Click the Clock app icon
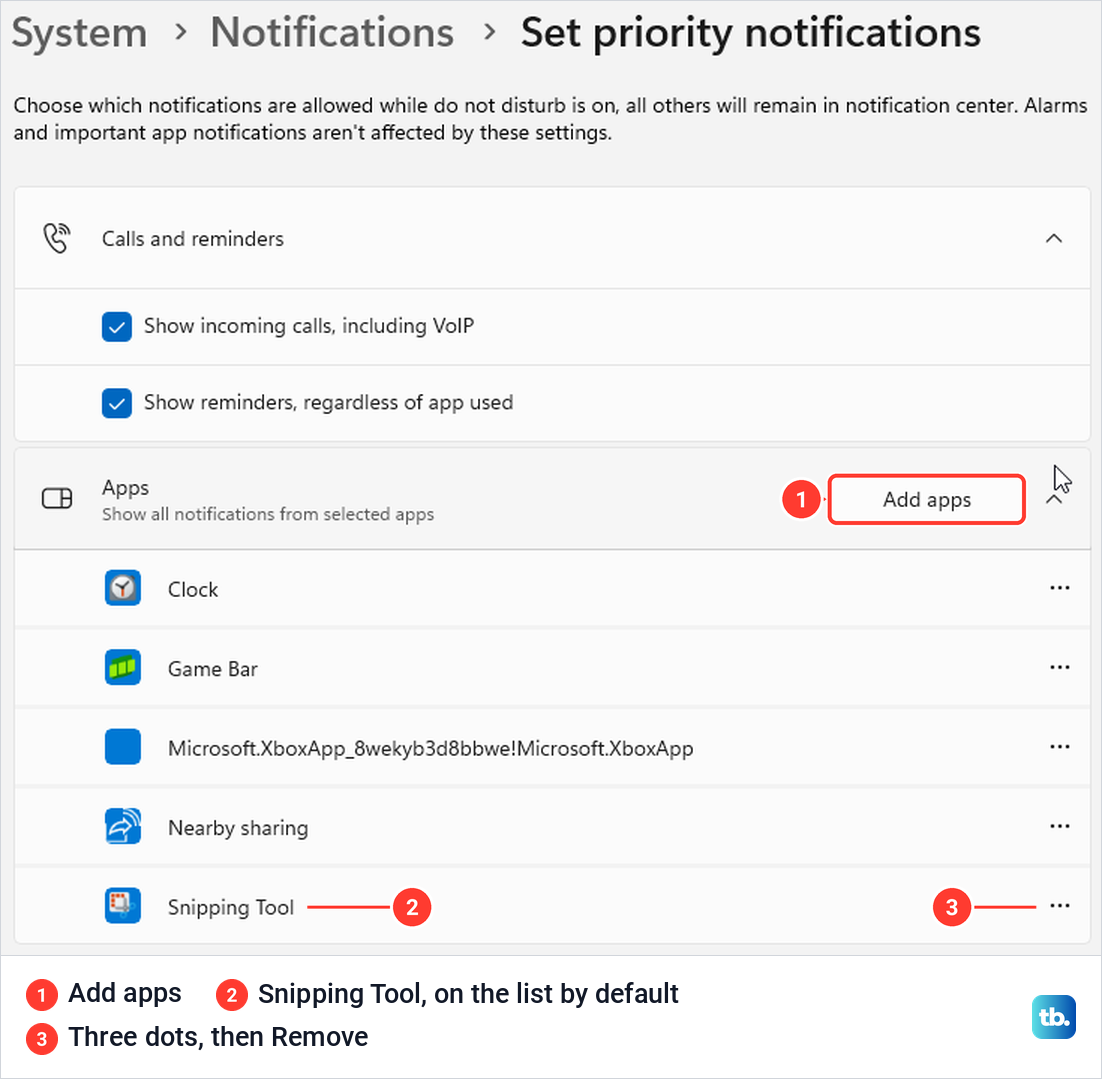The width and height of the screenshot is (1102, 1079). (122, 588)
